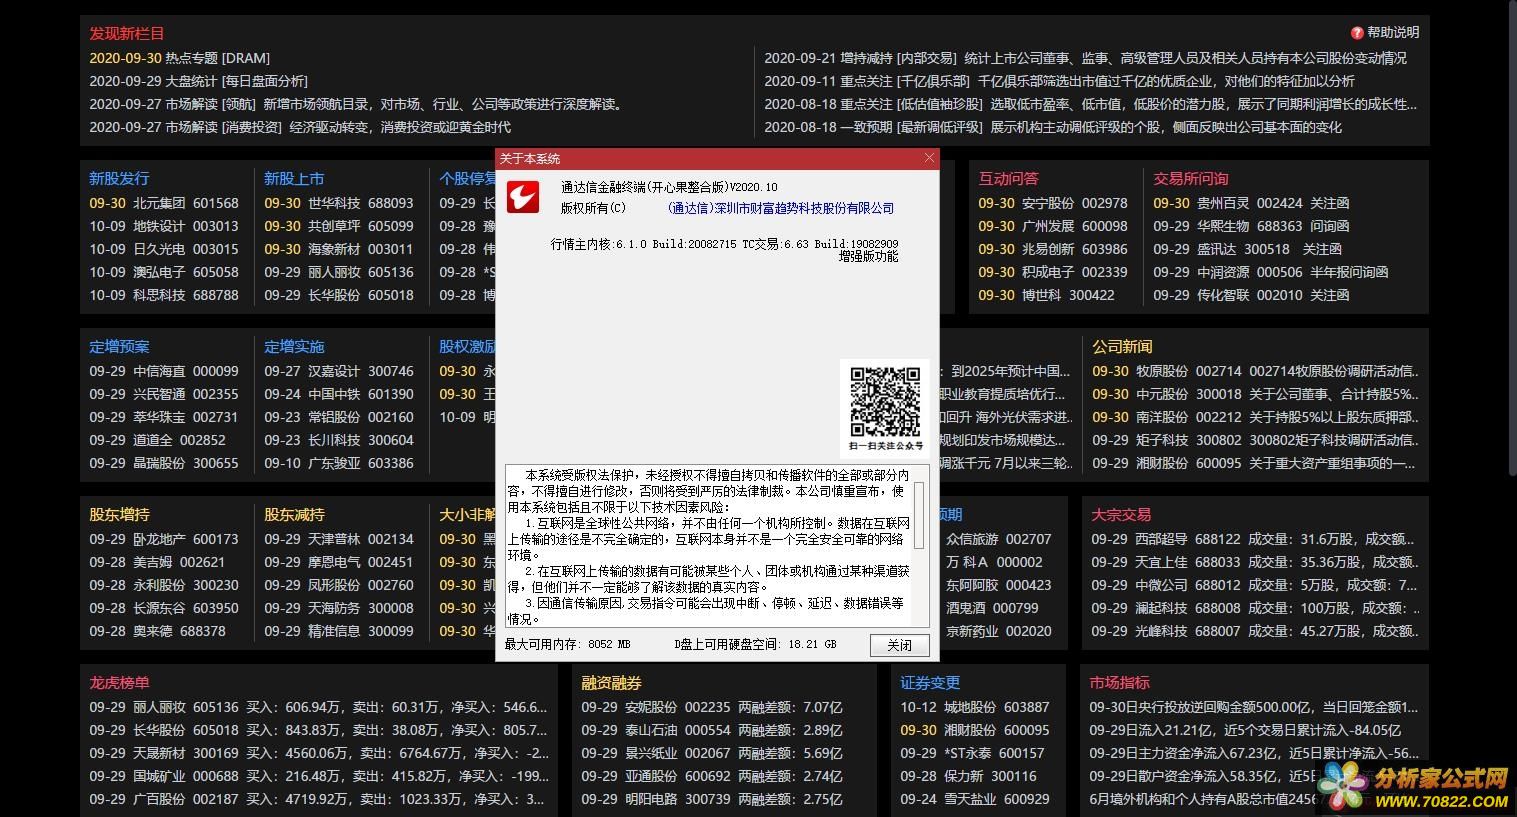Viewport: 1517px width, 817px height.
Task: Open the 发现新栏目 heading
Action: click(x=127, y=34)
